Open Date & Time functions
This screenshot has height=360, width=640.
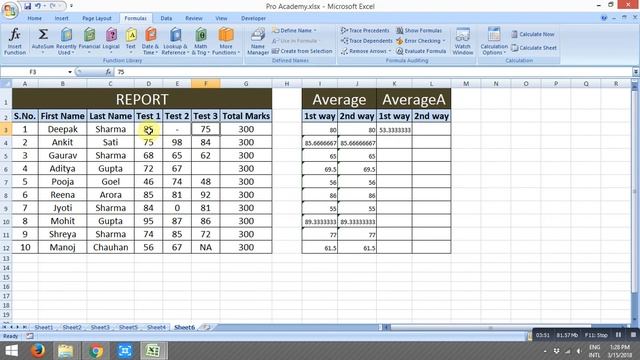pyautogui.click(x=150, y=41)
